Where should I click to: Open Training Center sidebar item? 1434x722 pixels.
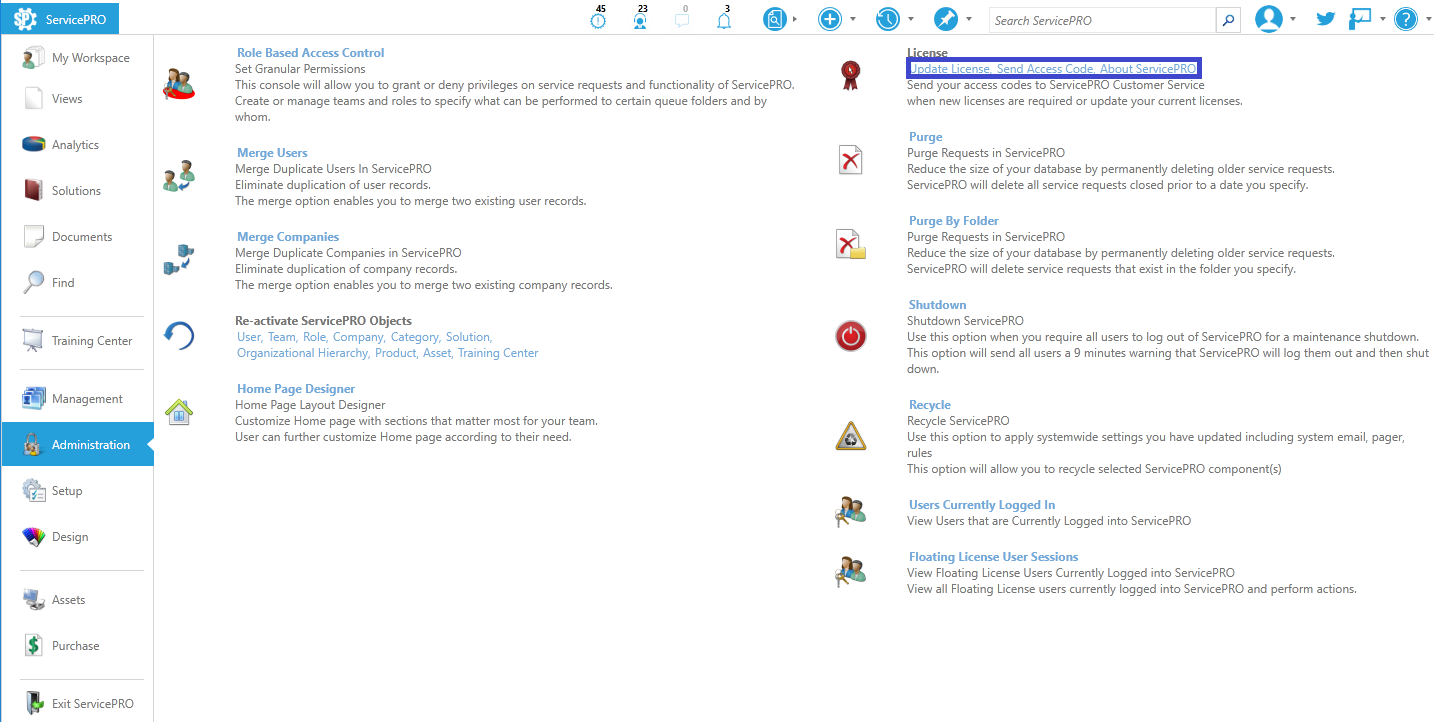point(77,341)
